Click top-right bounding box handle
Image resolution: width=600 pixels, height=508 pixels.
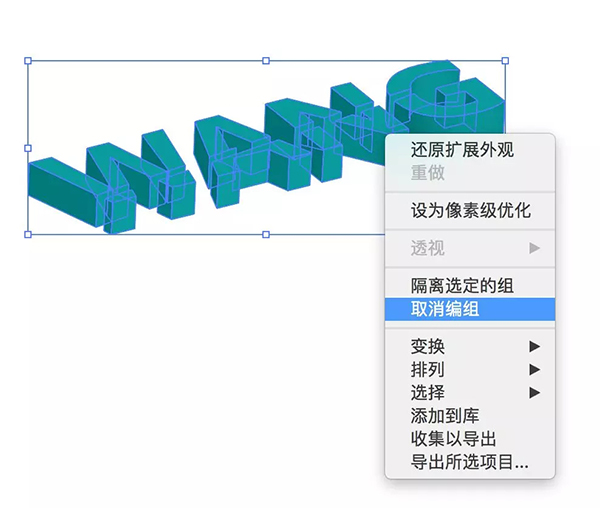click(505, 60)
